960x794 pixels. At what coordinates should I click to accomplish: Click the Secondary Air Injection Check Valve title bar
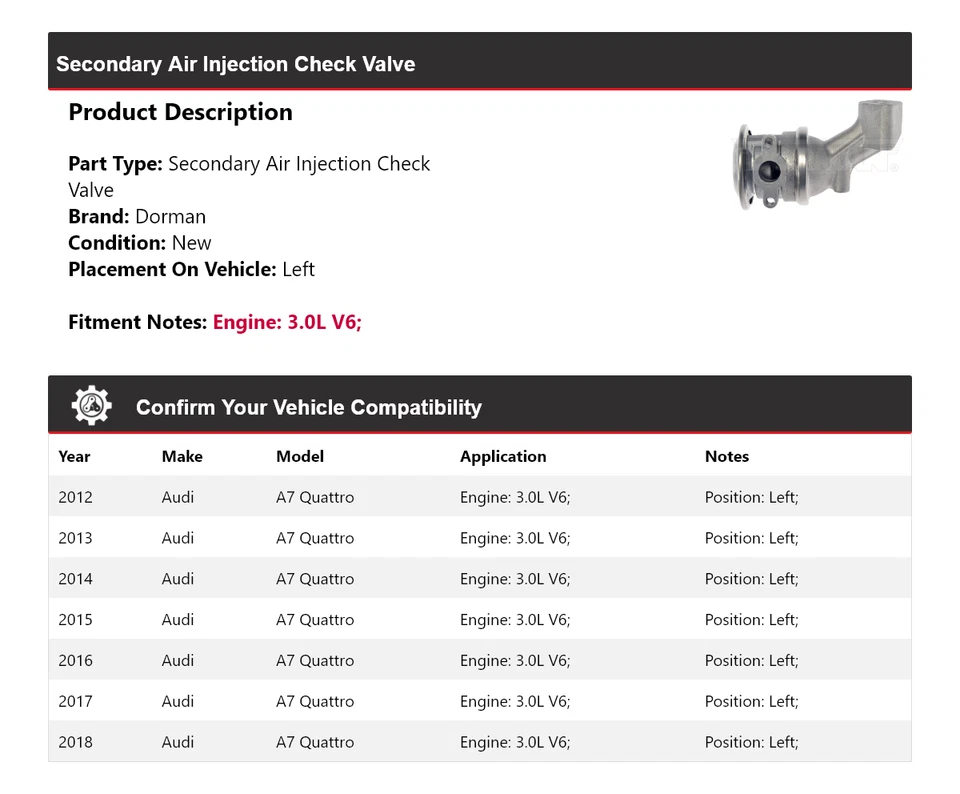tap(236, 64)
